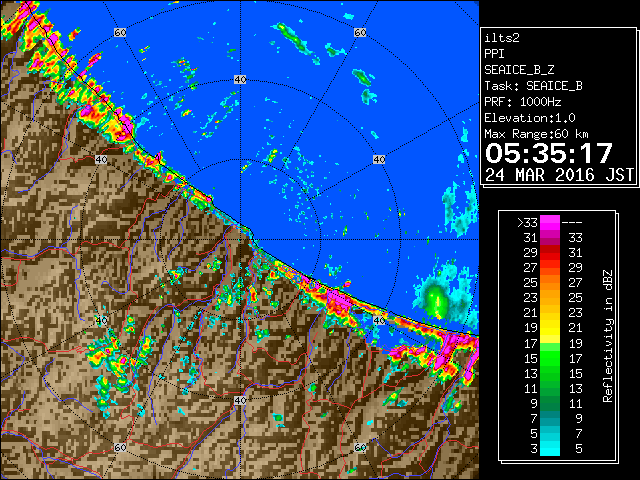Select the "Task: SEAICE_B" line

[x=533, y=86]
